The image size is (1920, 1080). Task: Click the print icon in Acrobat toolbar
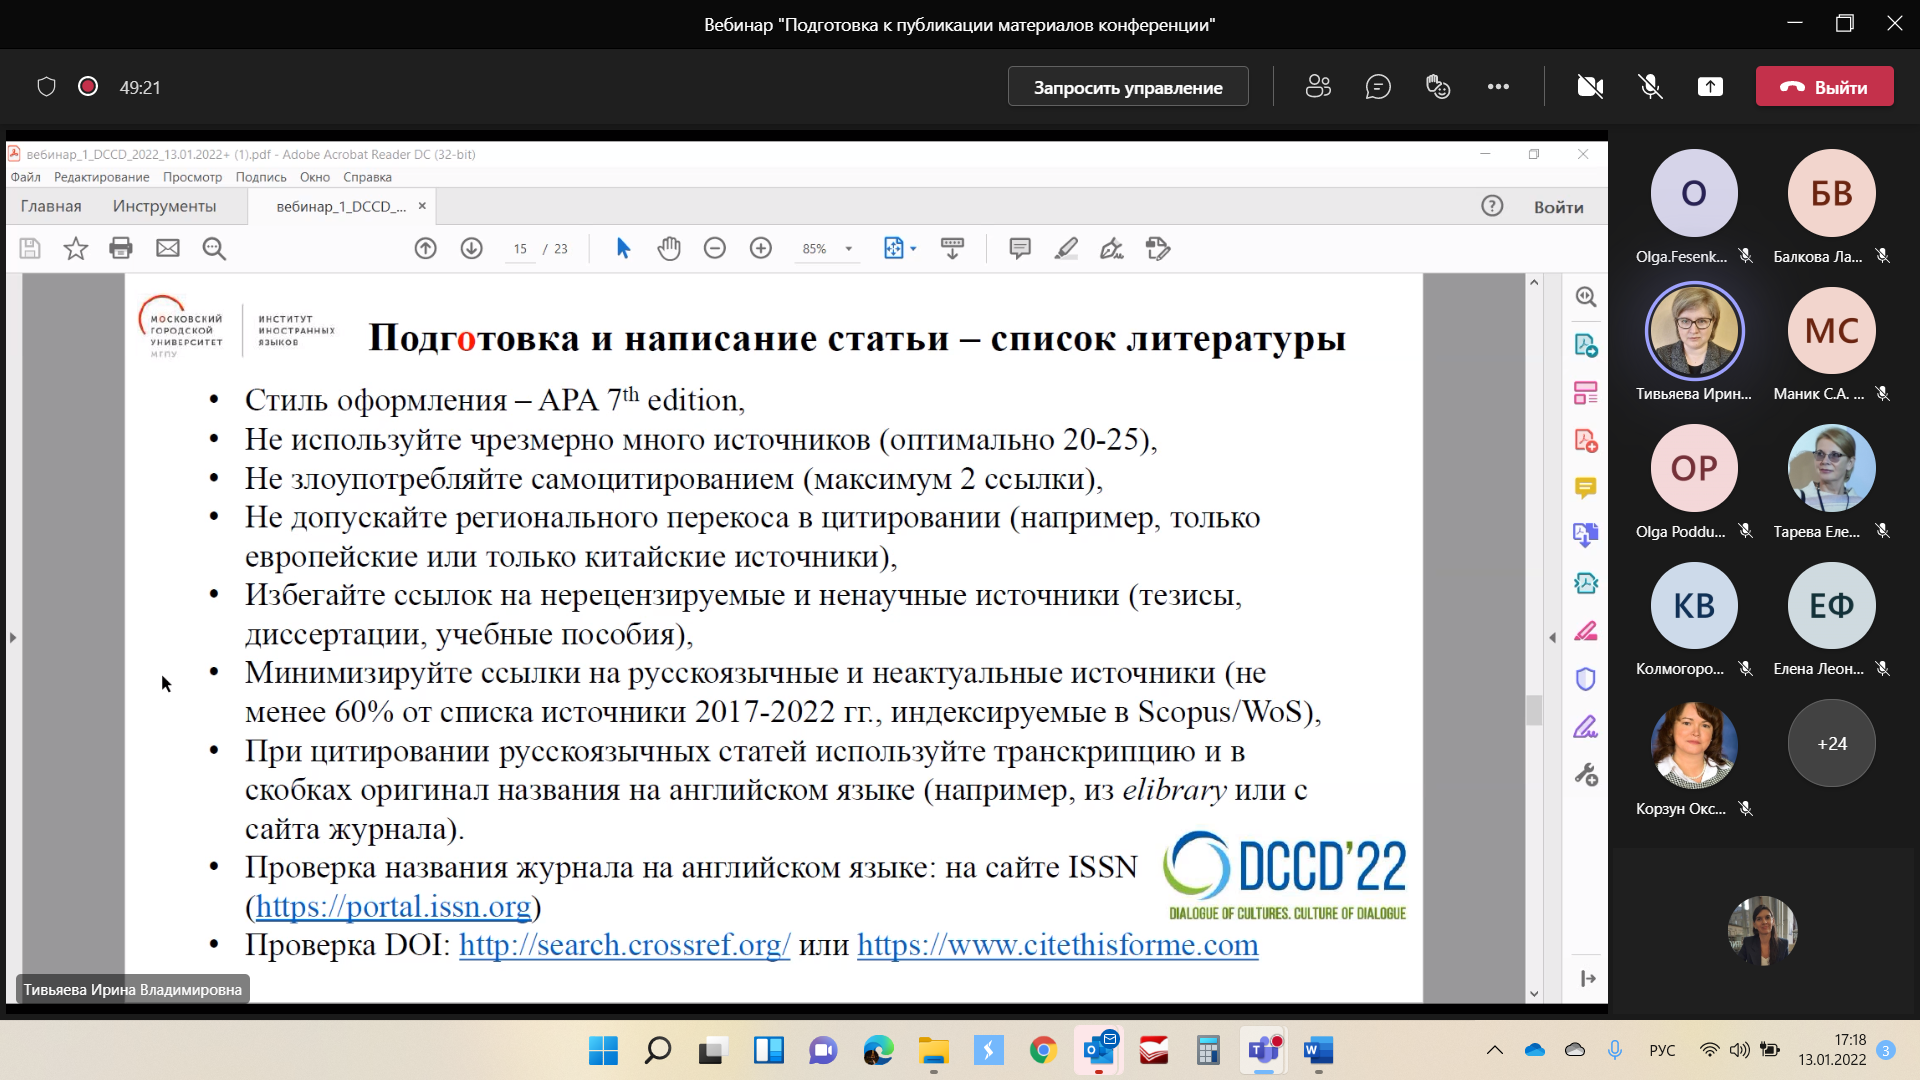point(121,248)
